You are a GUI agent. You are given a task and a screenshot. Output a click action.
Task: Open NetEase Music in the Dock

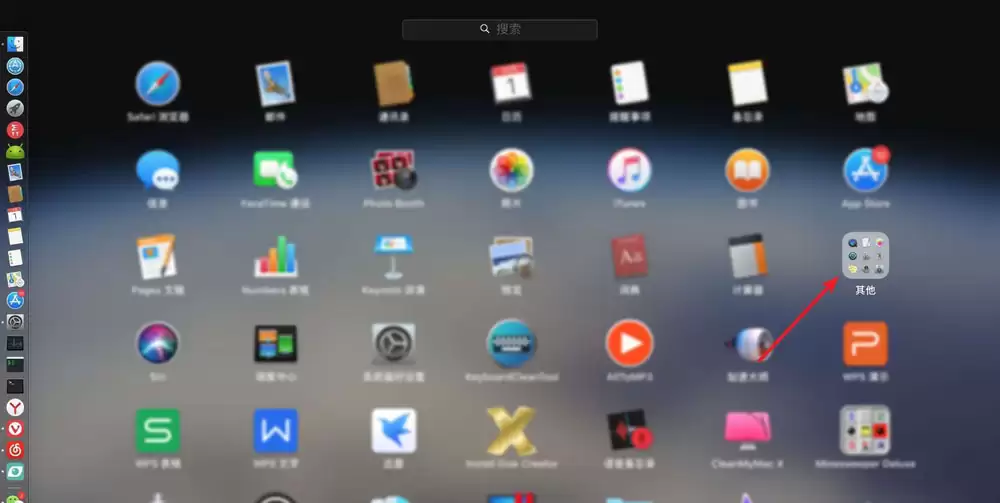click(x=15, y=450)
